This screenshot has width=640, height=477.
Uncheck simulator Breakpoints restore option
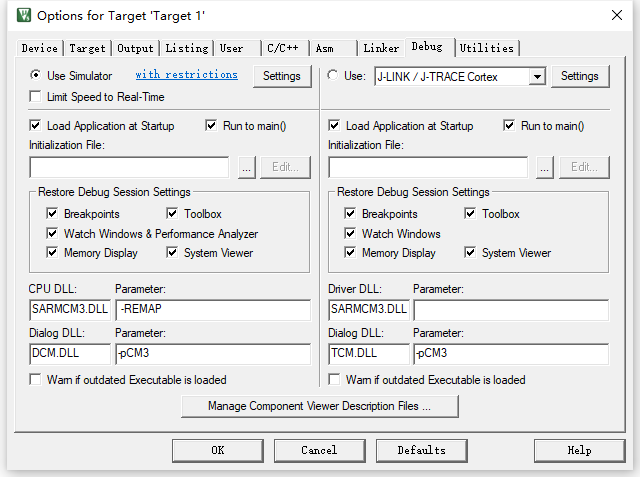52,213
